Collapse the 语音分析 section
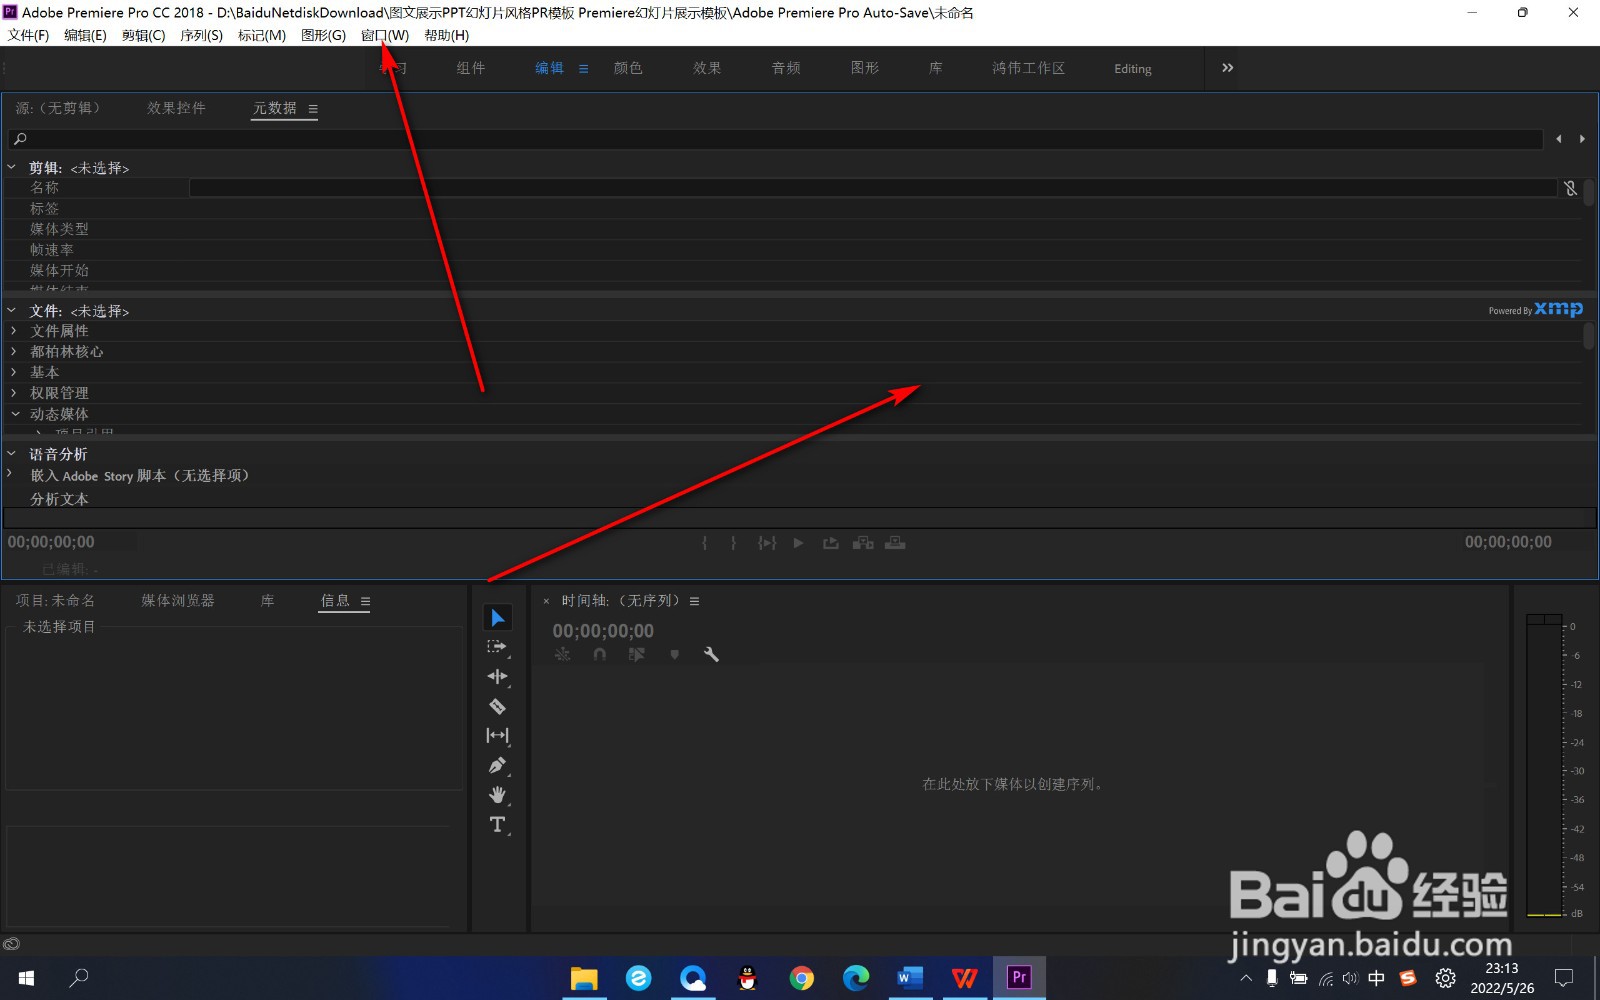Viewport: 1600px width, 1000px height. pos(12,454)
